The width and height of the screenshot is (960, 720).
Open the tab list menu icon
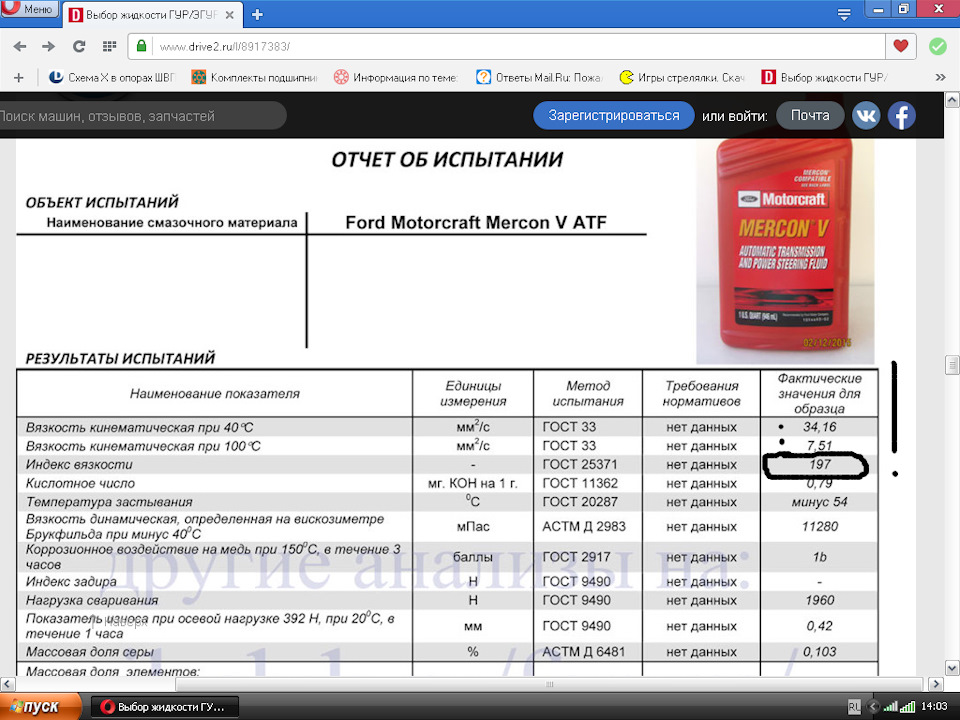click(x=844, y=14)
